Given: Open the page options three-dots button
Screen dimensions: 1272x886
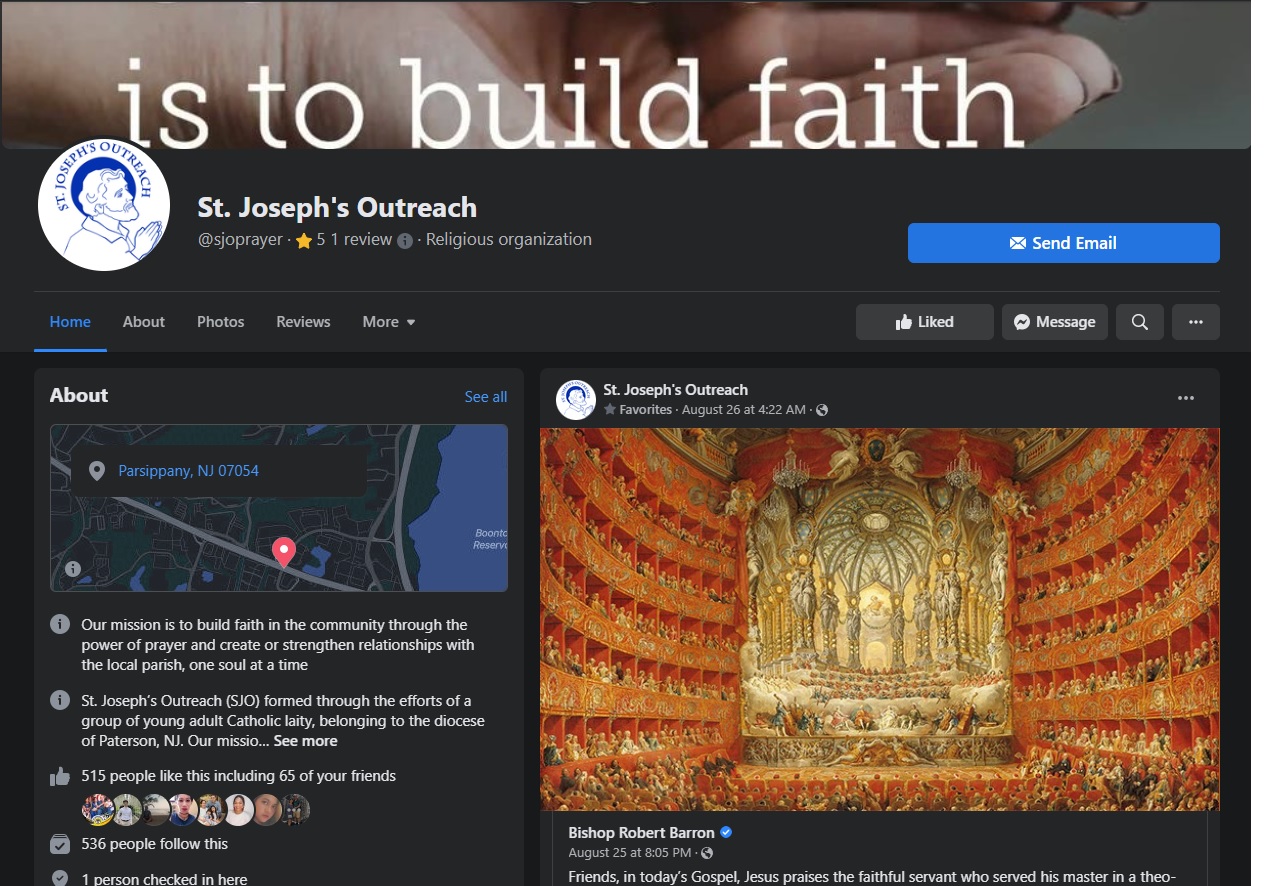Looking at the screenshot, I should point(1196,322).
